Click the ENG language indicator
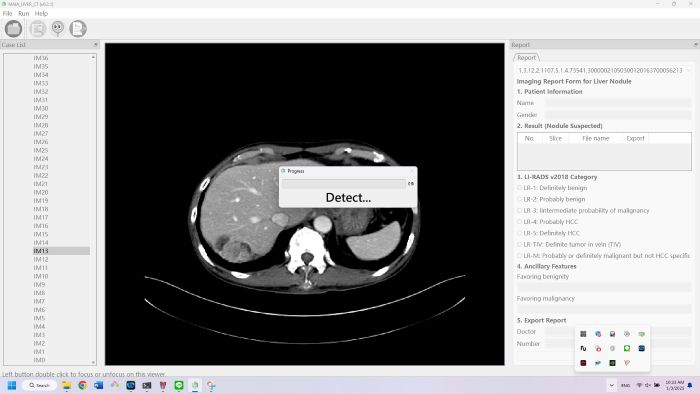 (x=625, y=385)
